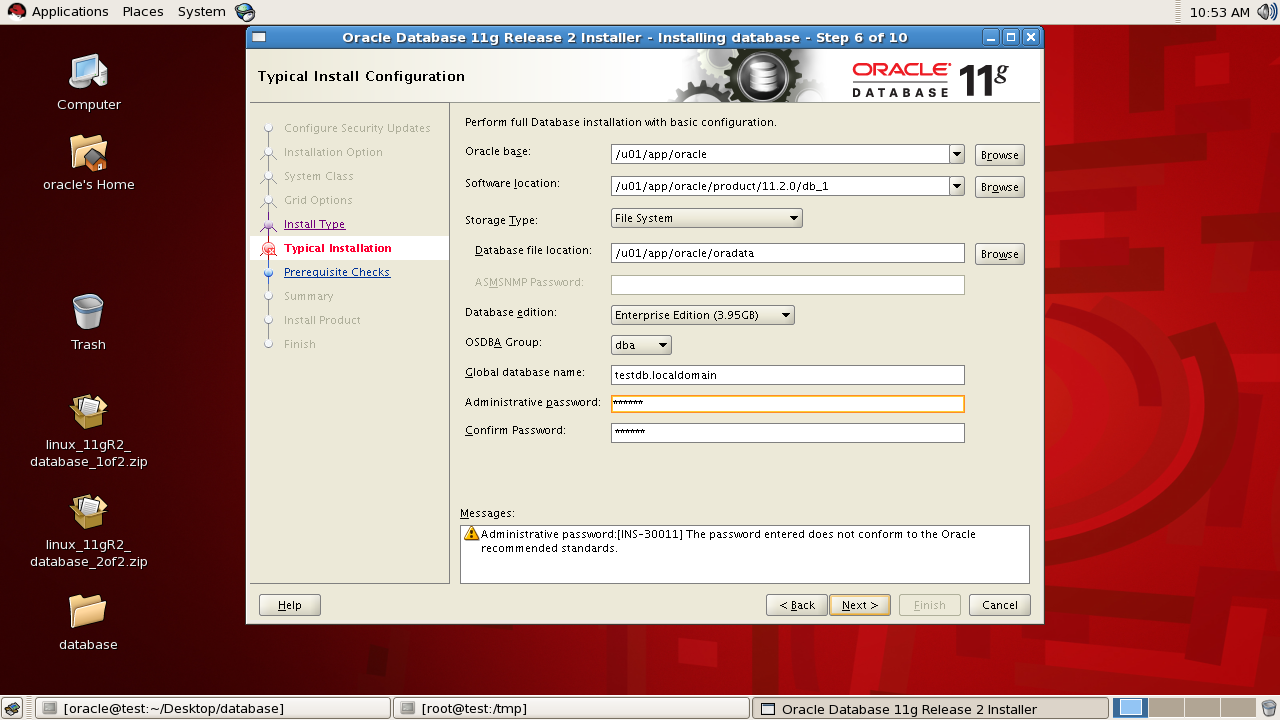This screenshot has height=720, width=1280.
Task: Click the Confirm Password field
Action: [x=788, y=433]
